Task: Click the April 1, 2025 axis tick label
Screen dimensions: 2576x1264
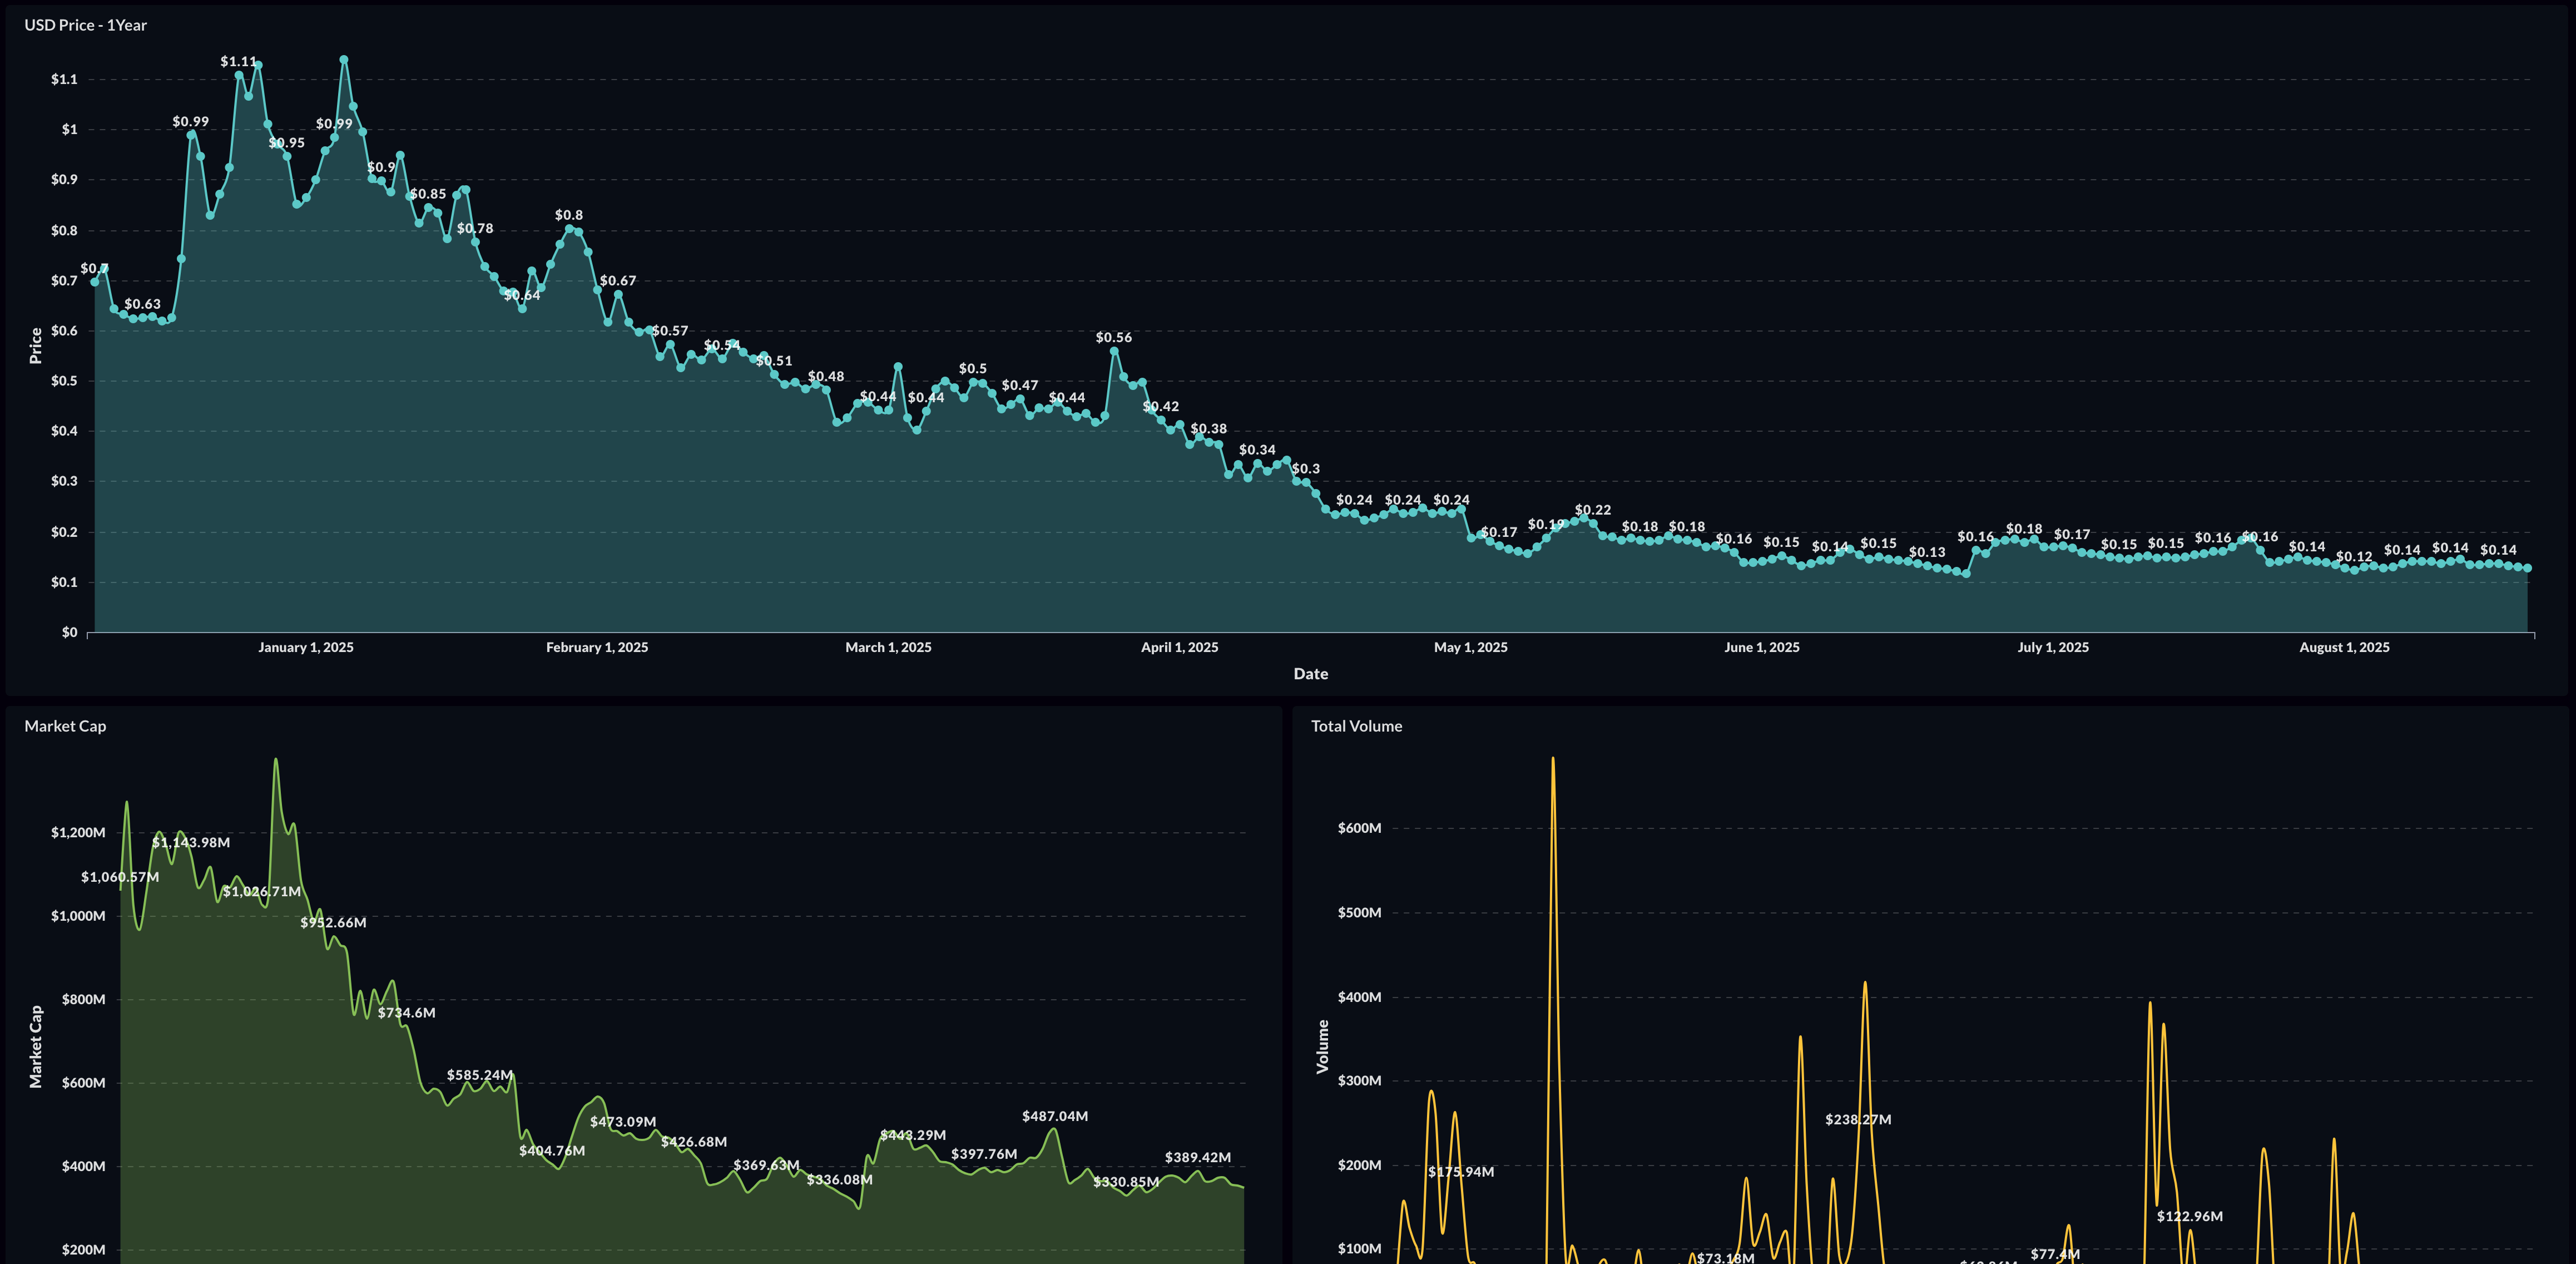Action: pyautogui.click(x=1179, y=648)
